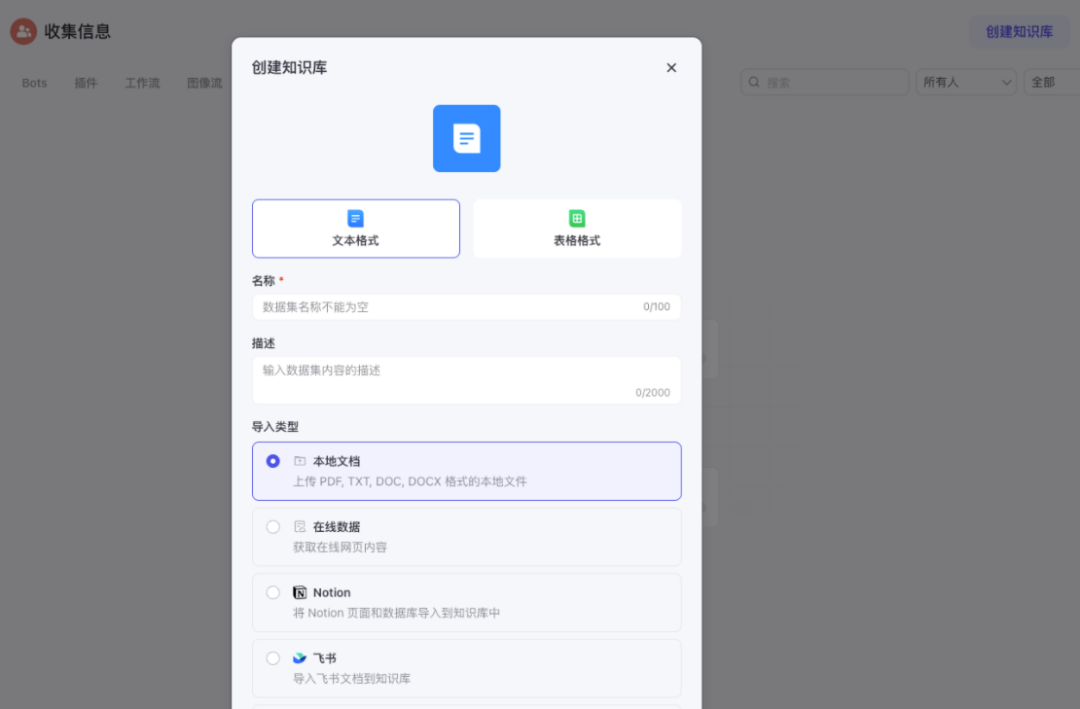Select the 飞书 import radio button

click(273, 658)
